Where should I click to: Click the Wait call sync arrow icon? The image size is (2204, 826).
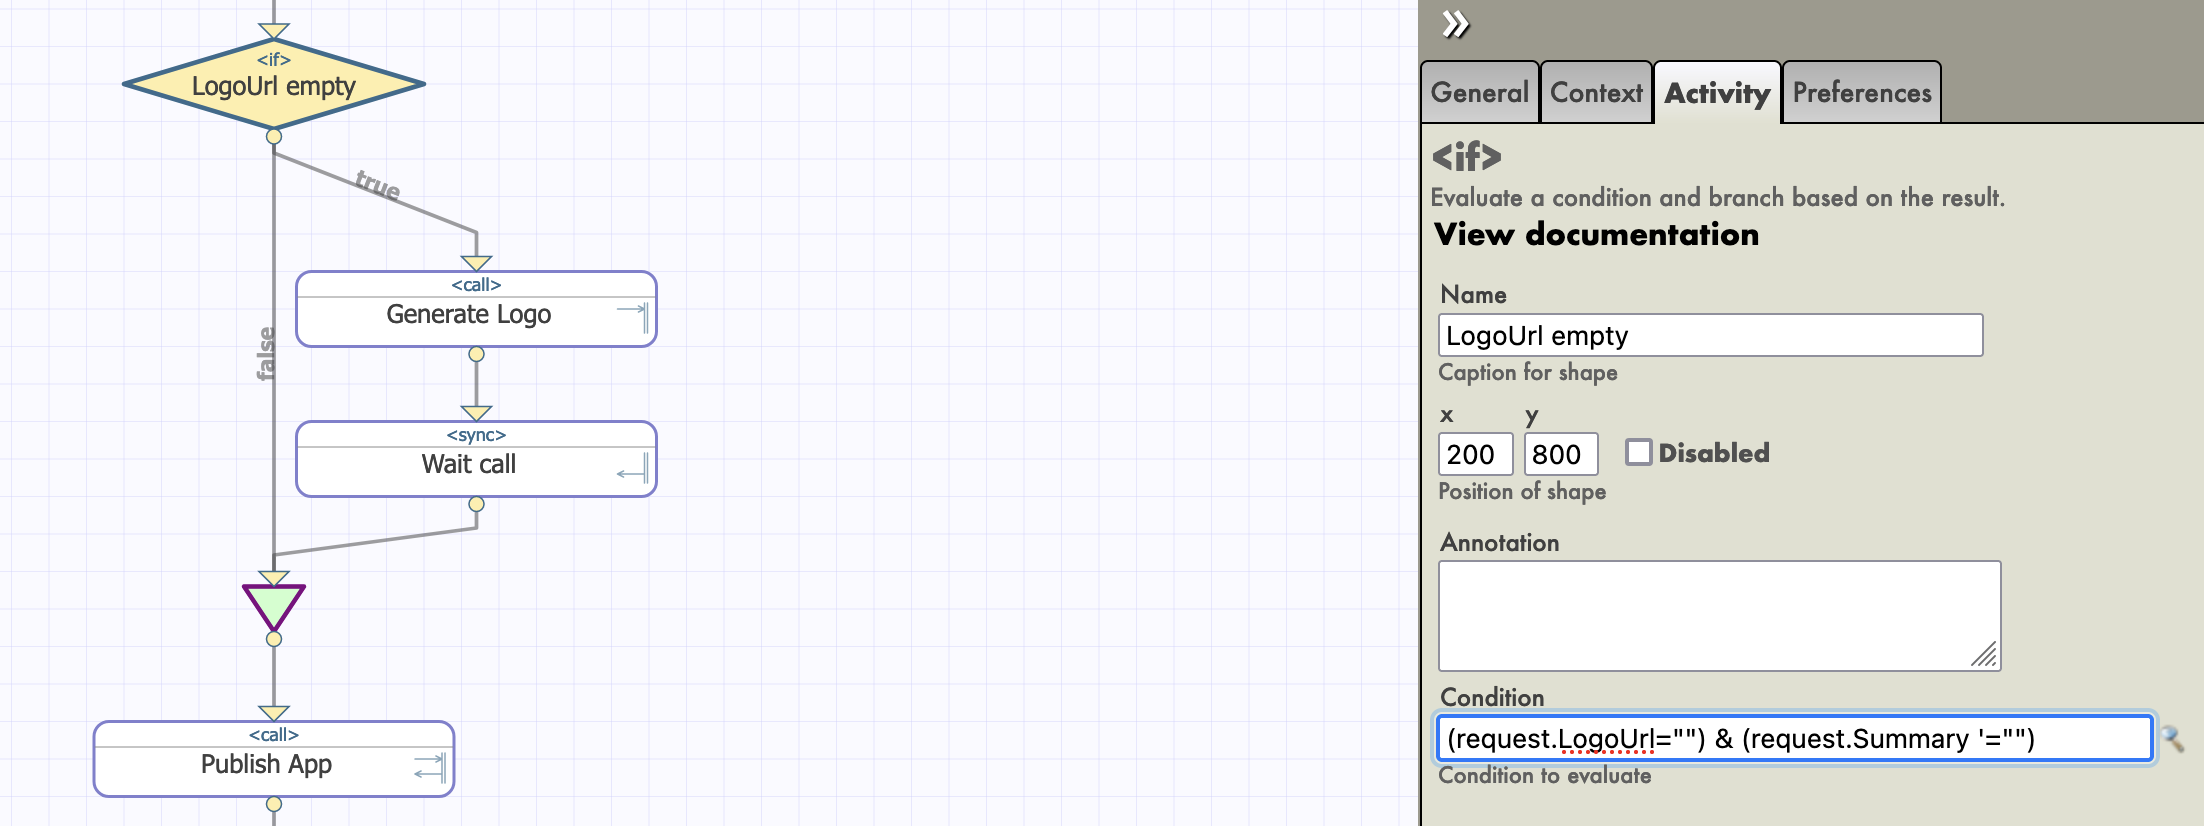click(x=633, y=468)
